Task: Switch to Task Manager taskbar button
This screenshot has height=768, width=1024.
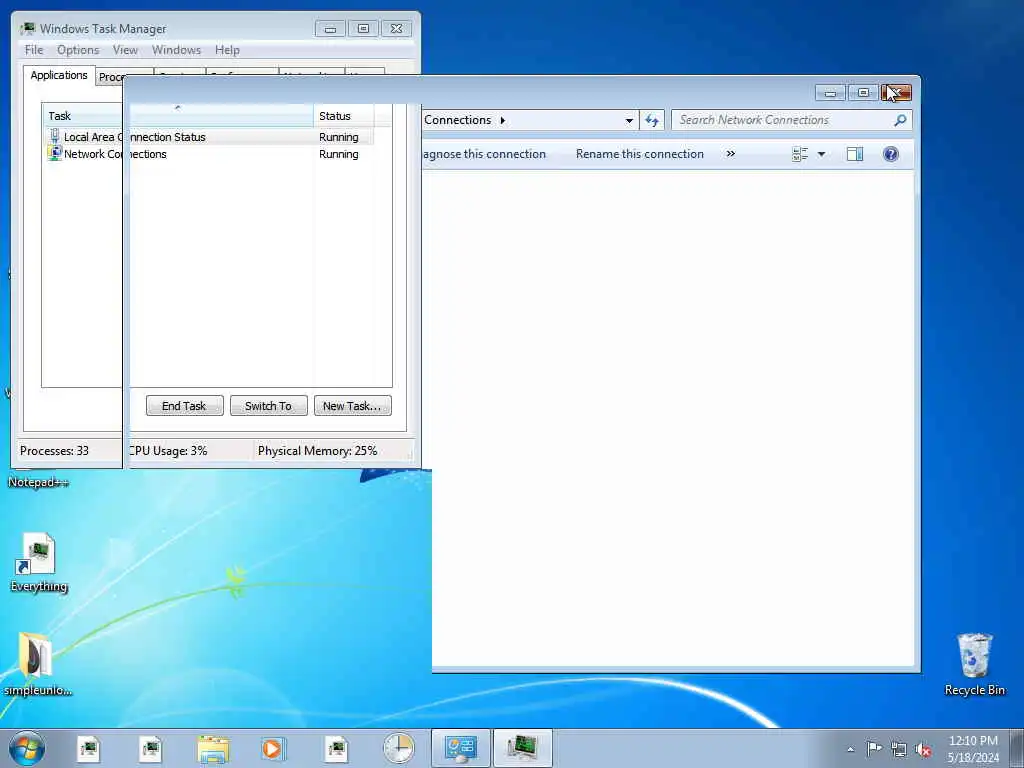Action: pyautogui.click(x=522, y=748)
